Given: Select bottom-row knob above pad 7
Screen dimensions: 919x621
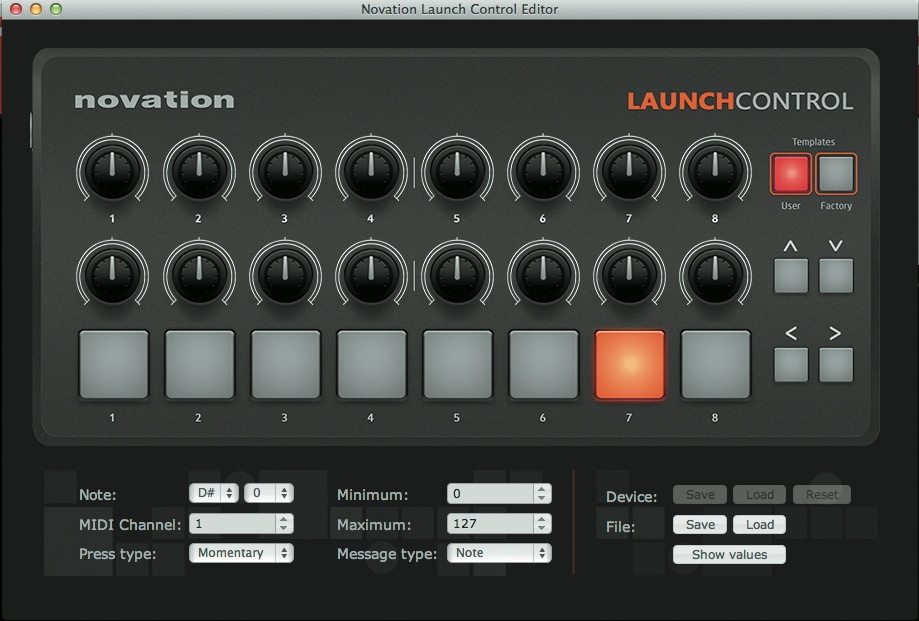Looking at the screenshot, I should pyautogui.click(x=629, y=274).
